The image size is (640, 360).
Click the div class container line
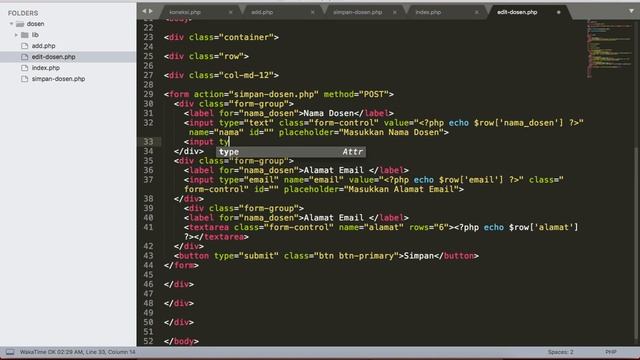click(x=221, y=37)
